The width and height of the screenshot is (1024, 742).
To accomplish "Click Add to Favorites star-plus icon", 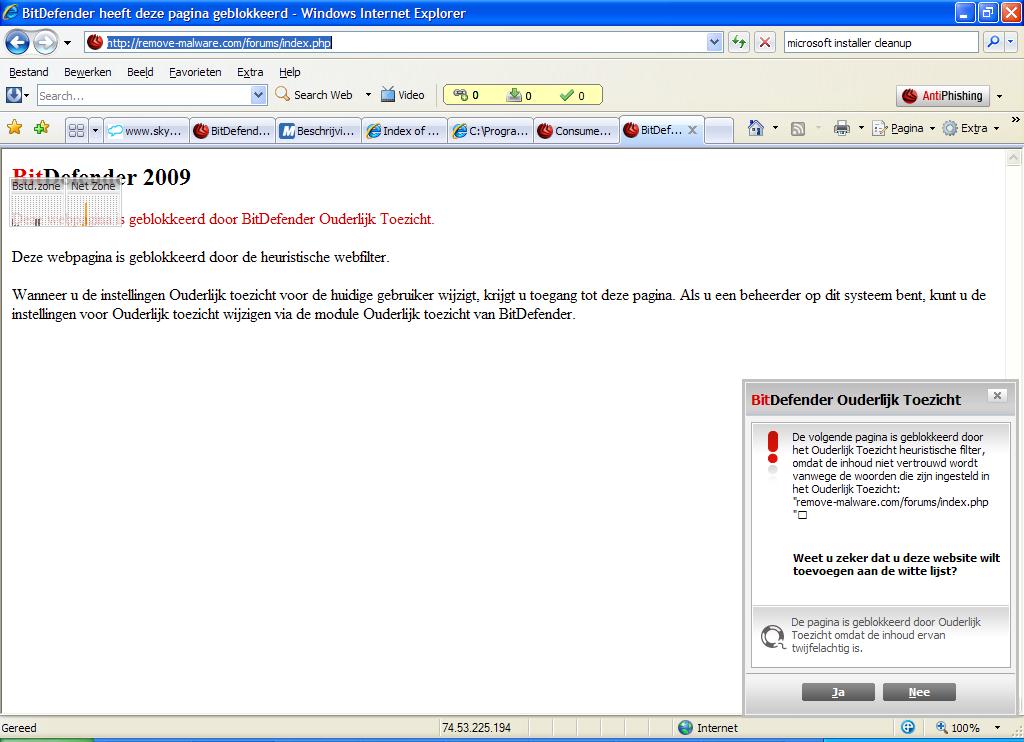I will click(42, 128).
